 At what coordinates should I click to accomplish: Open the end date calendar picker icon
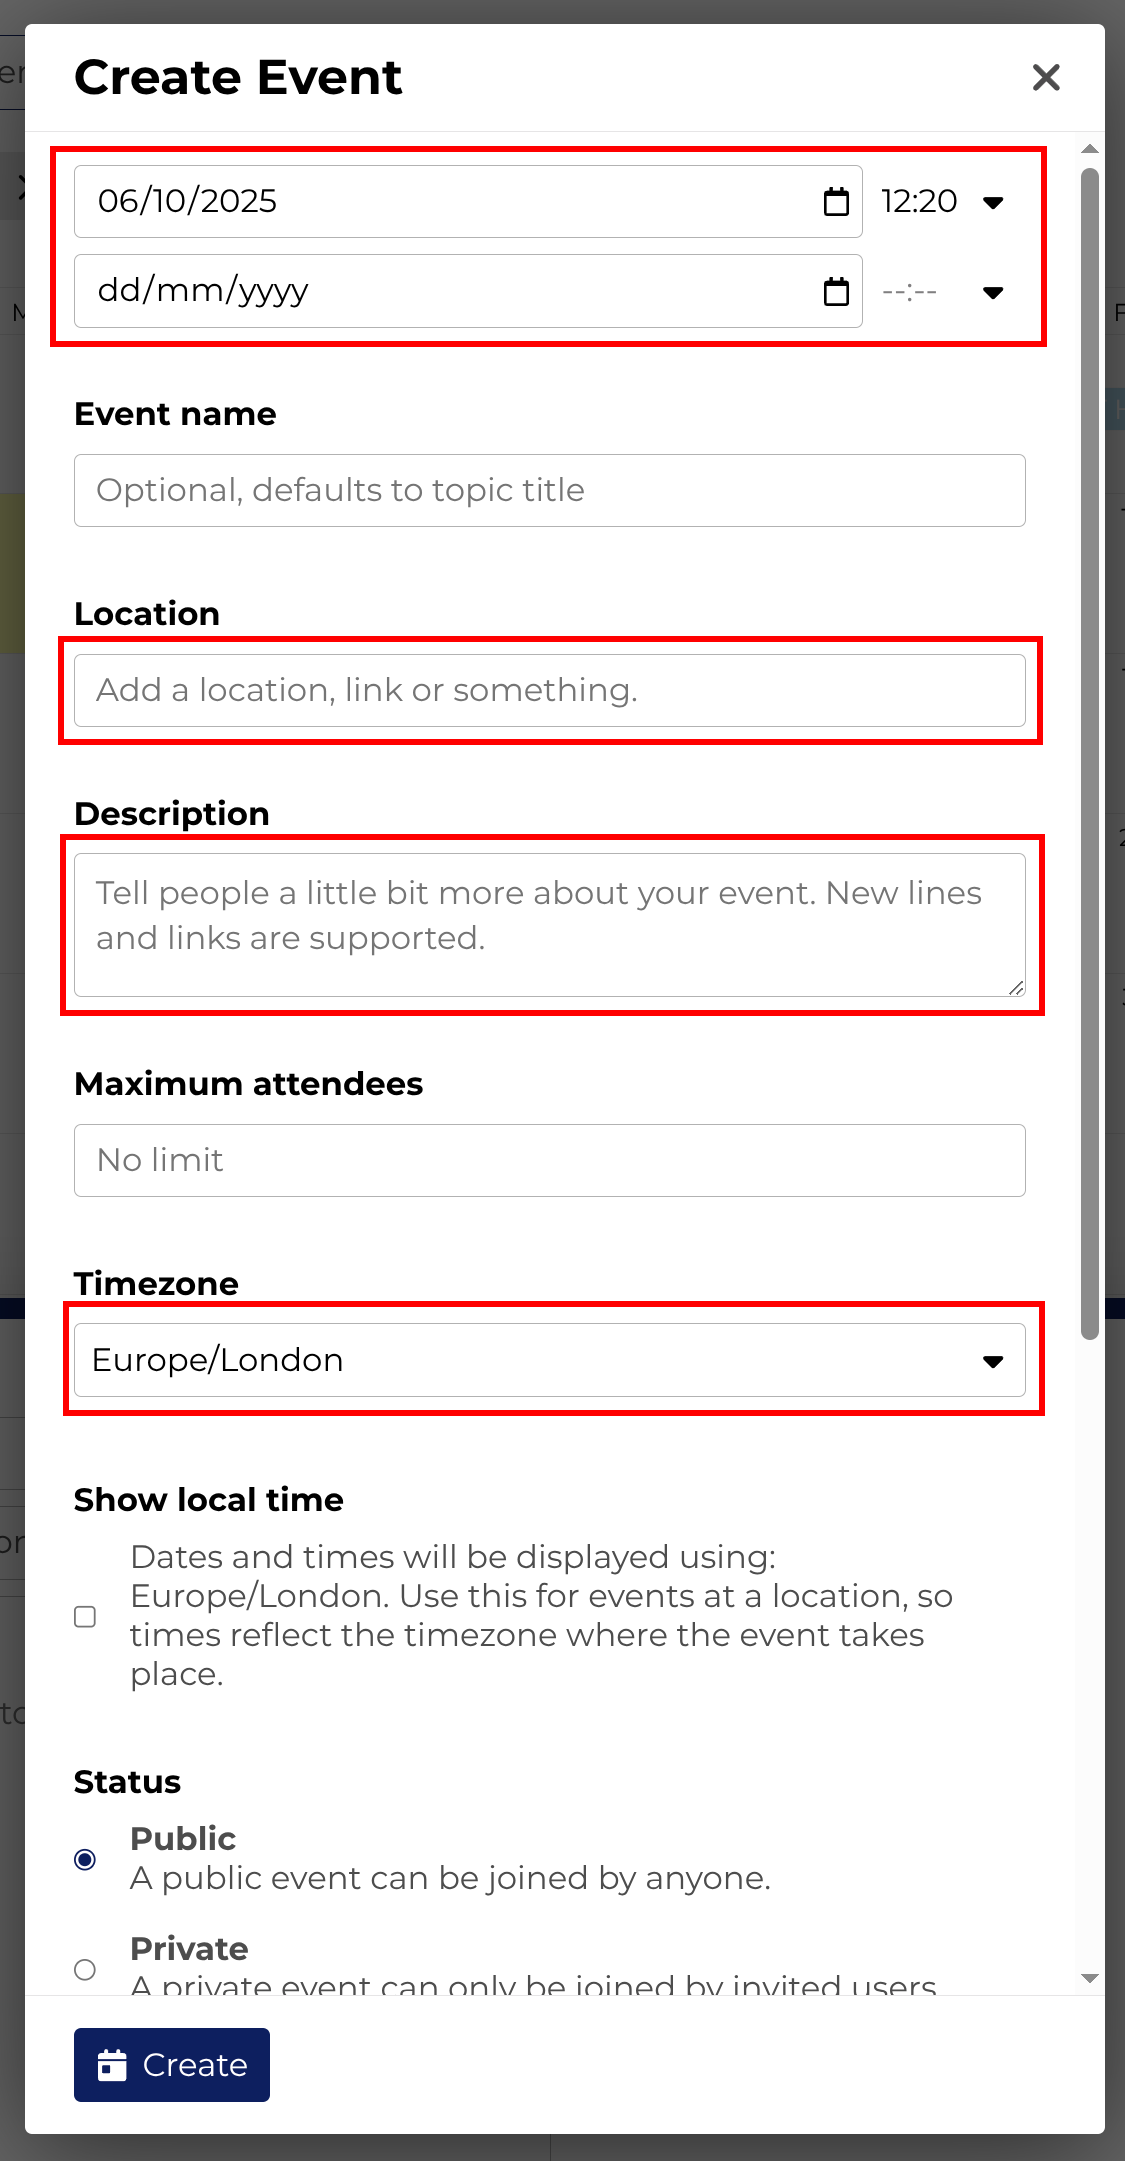pos(836,292)
